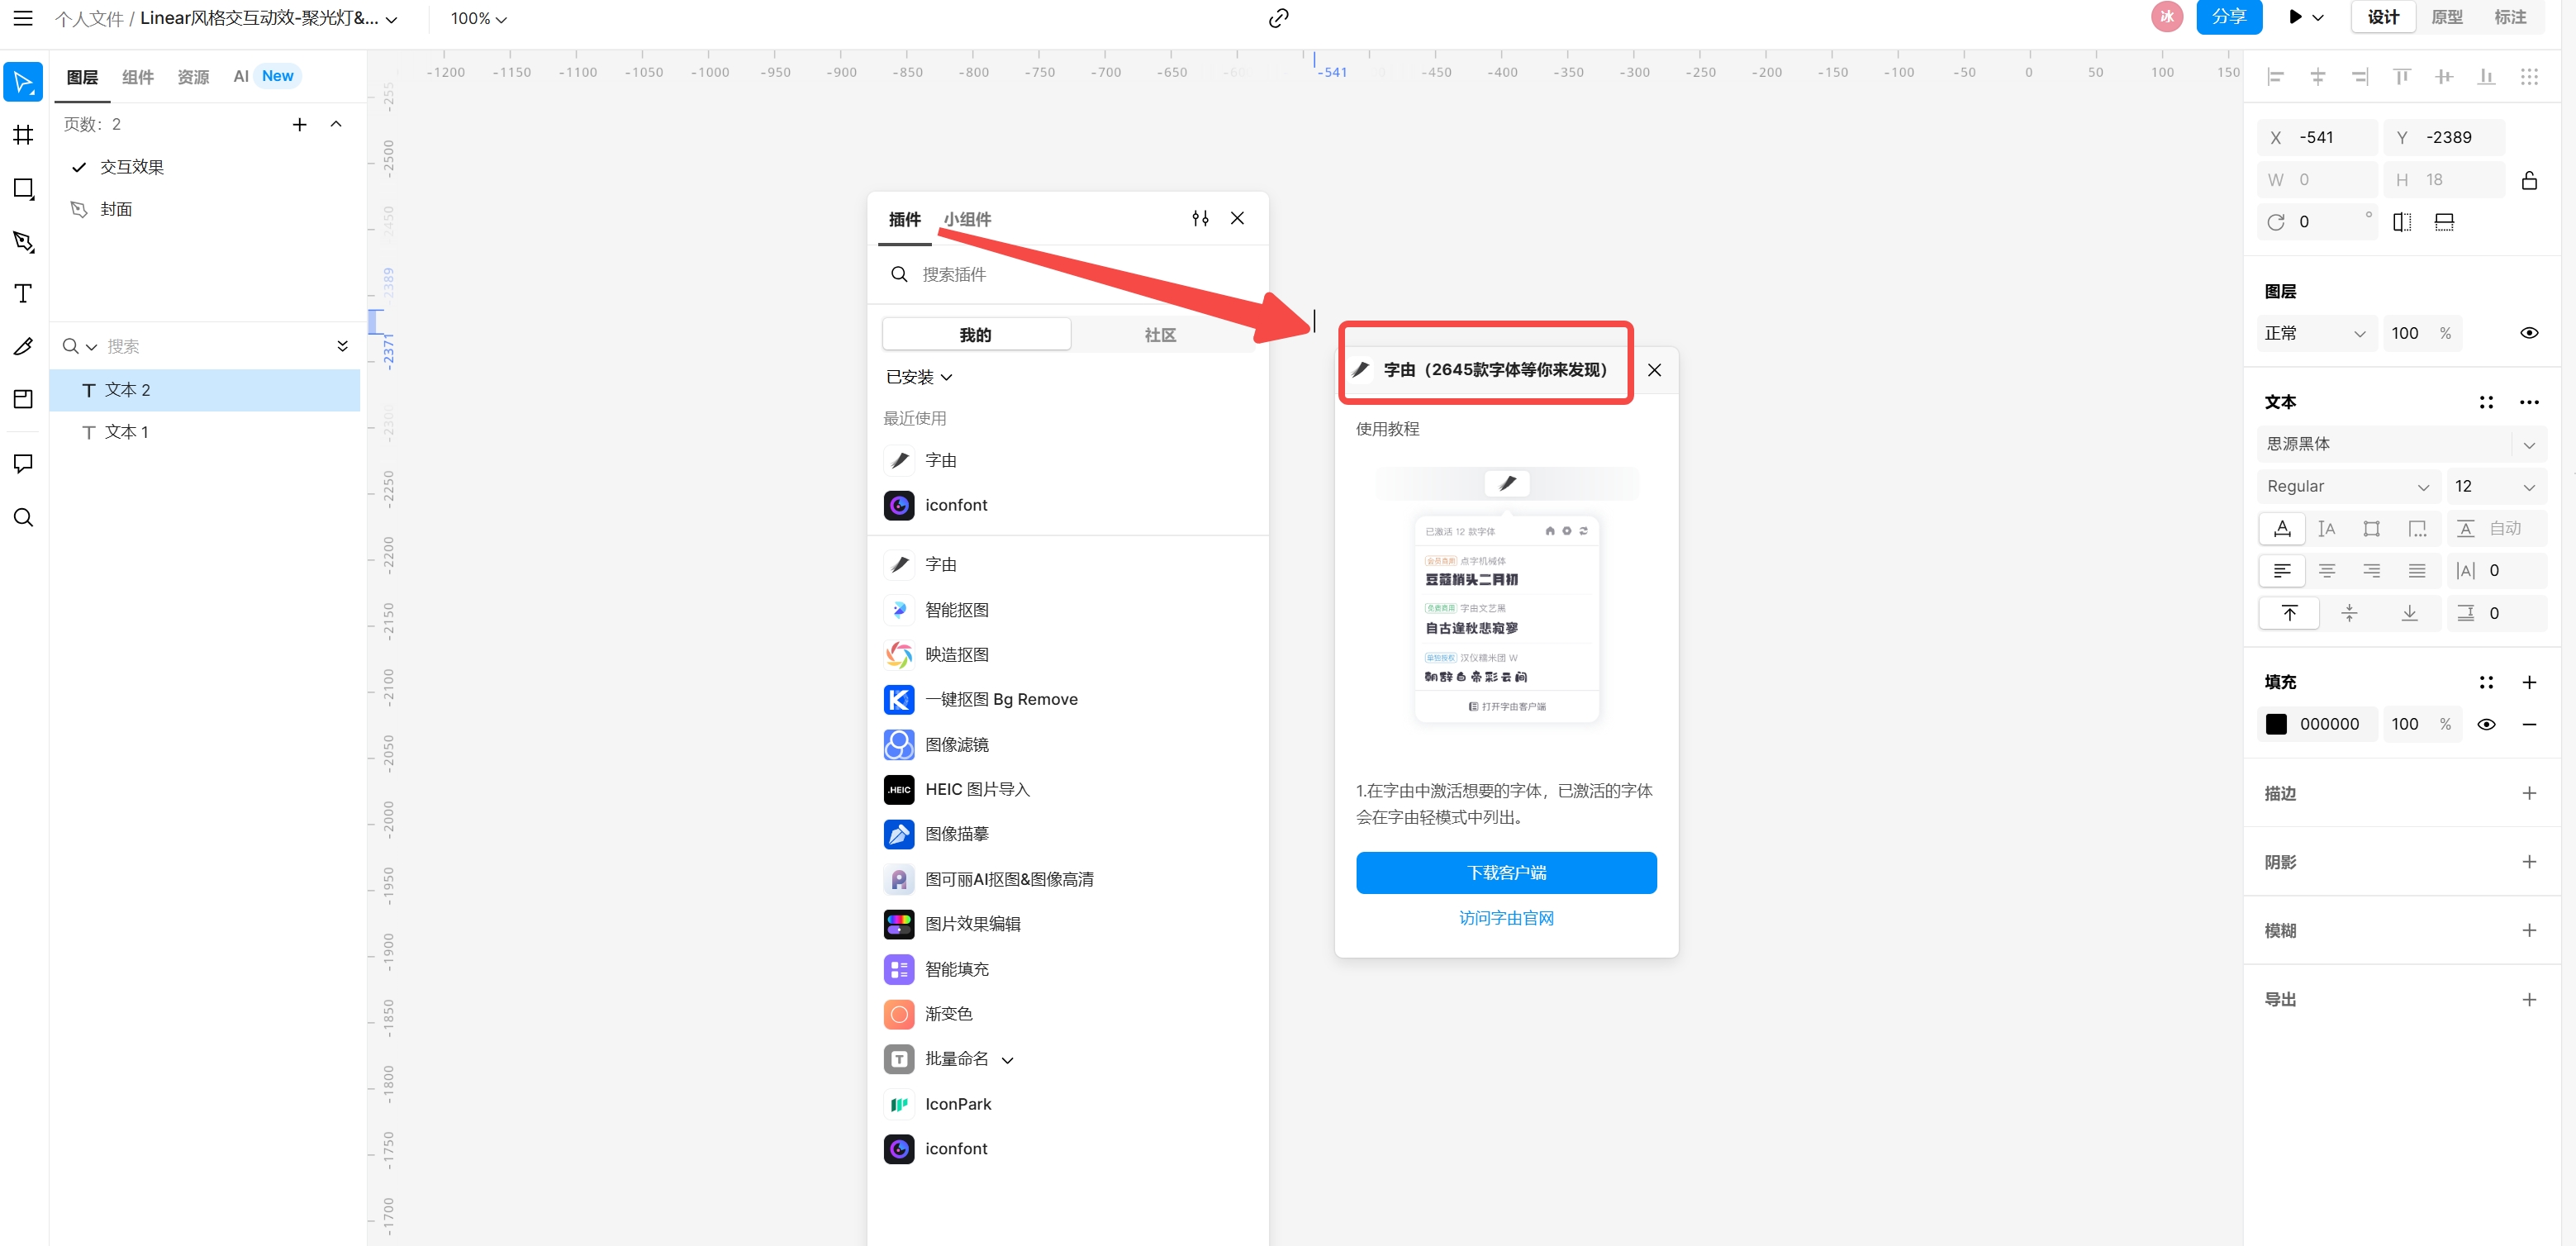Viewport: 2576px width, 1246px height.
Task: Switch to the 小组件 widgets tab
Action: pyautogui.click(x=967, y=219)
